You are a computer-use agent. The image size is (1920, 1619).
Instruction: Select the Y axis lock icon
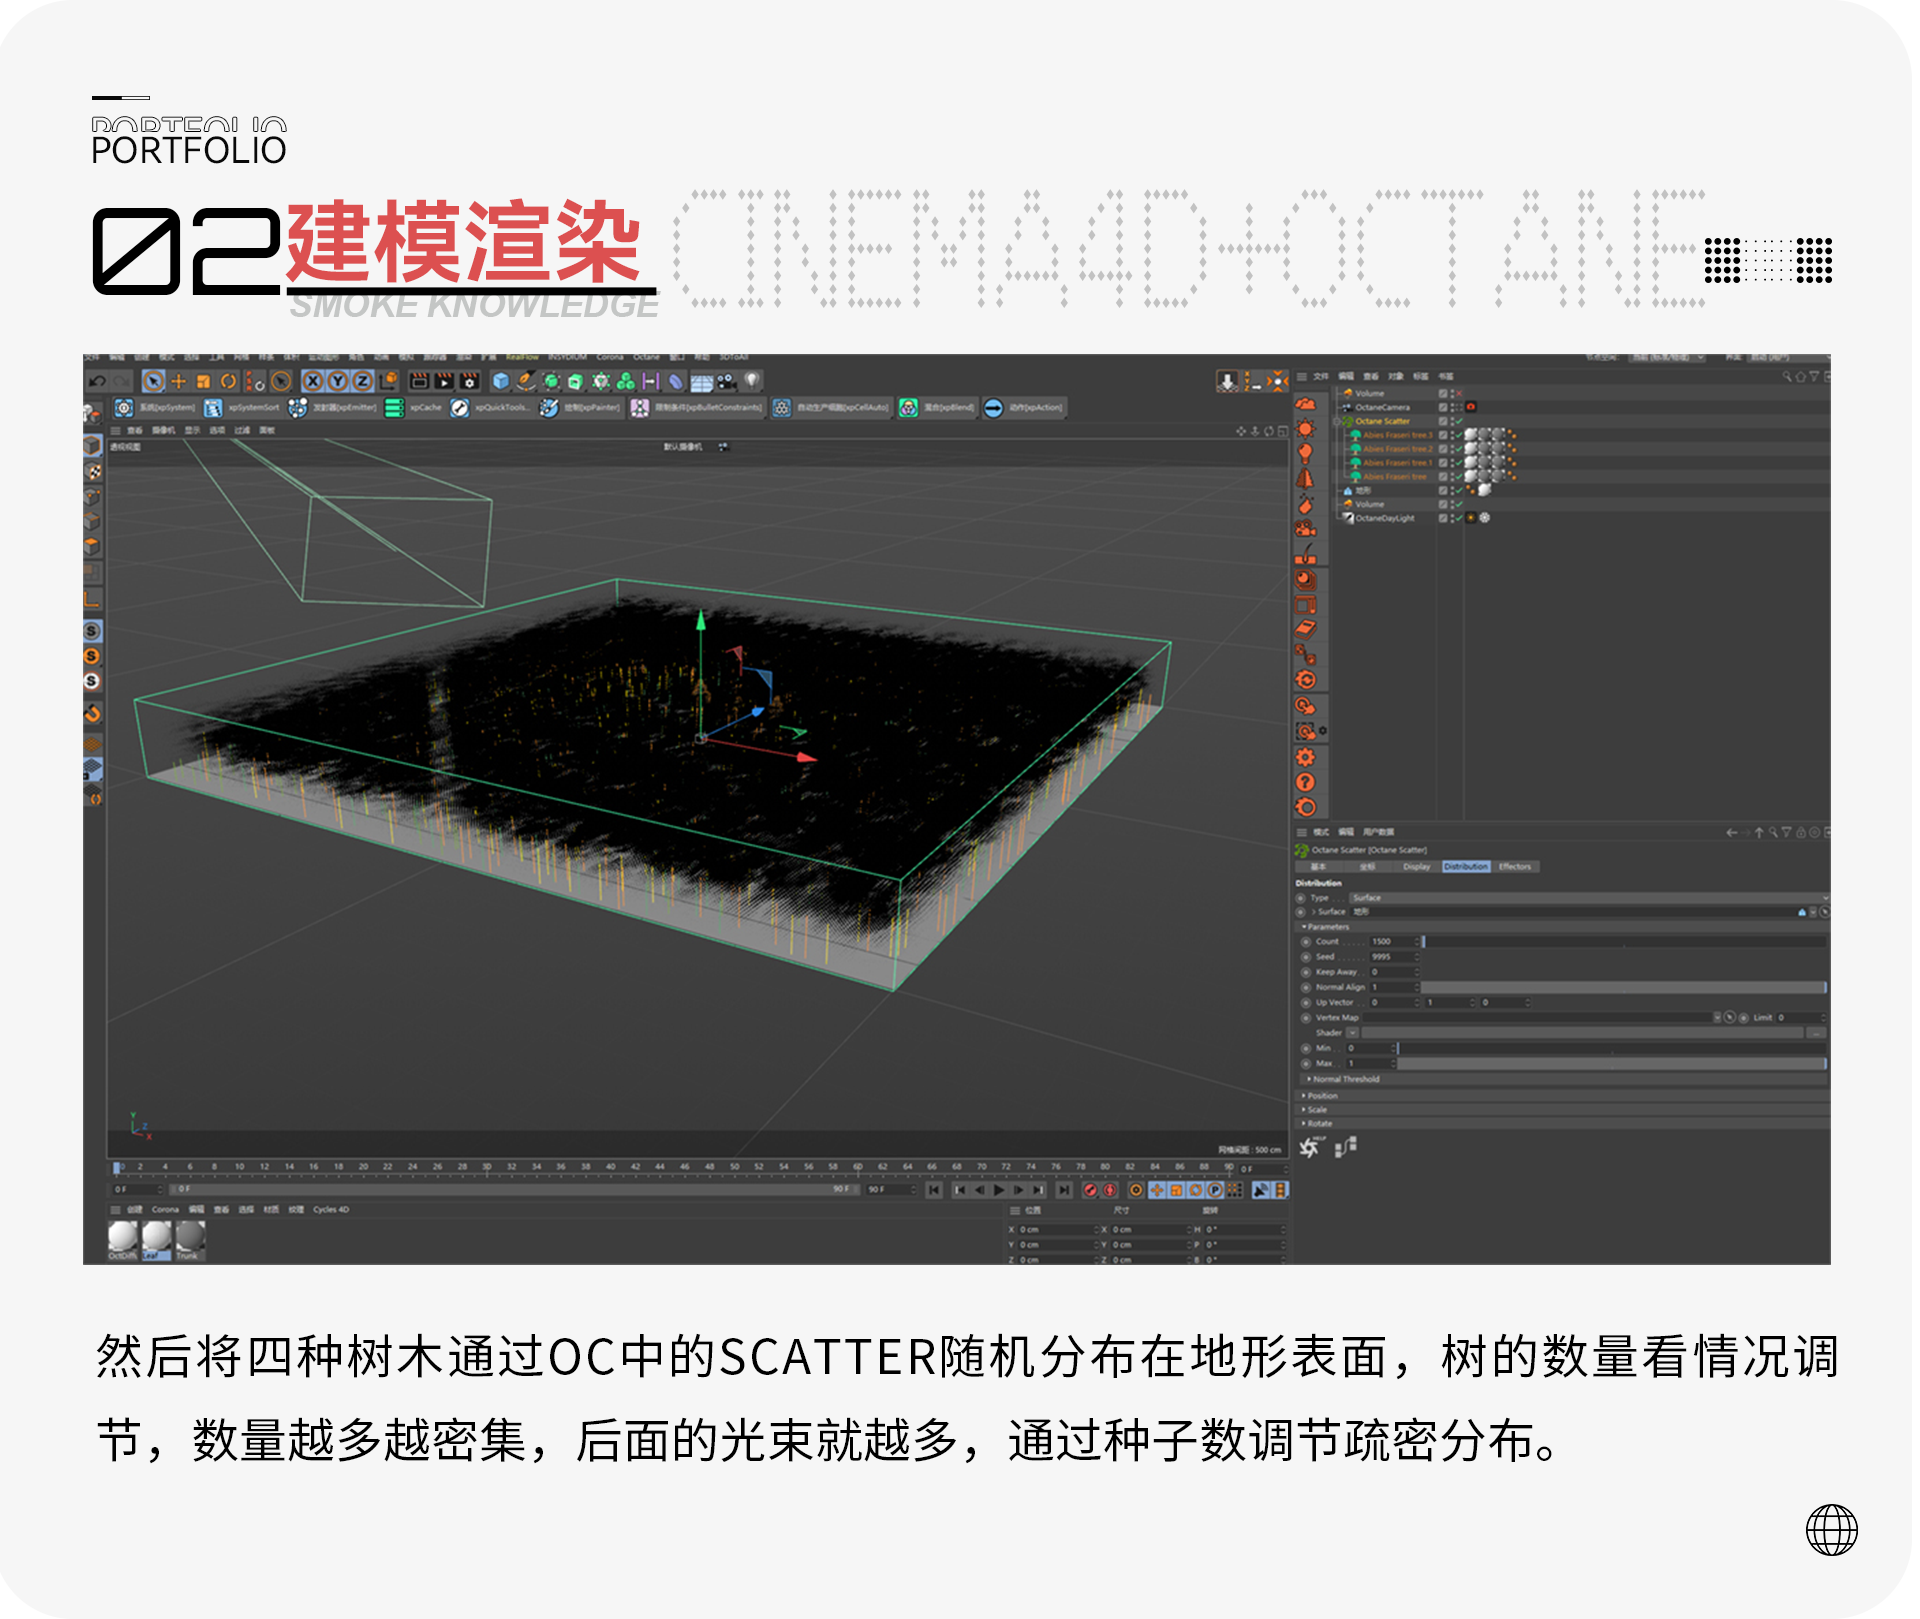click(337, 380)
